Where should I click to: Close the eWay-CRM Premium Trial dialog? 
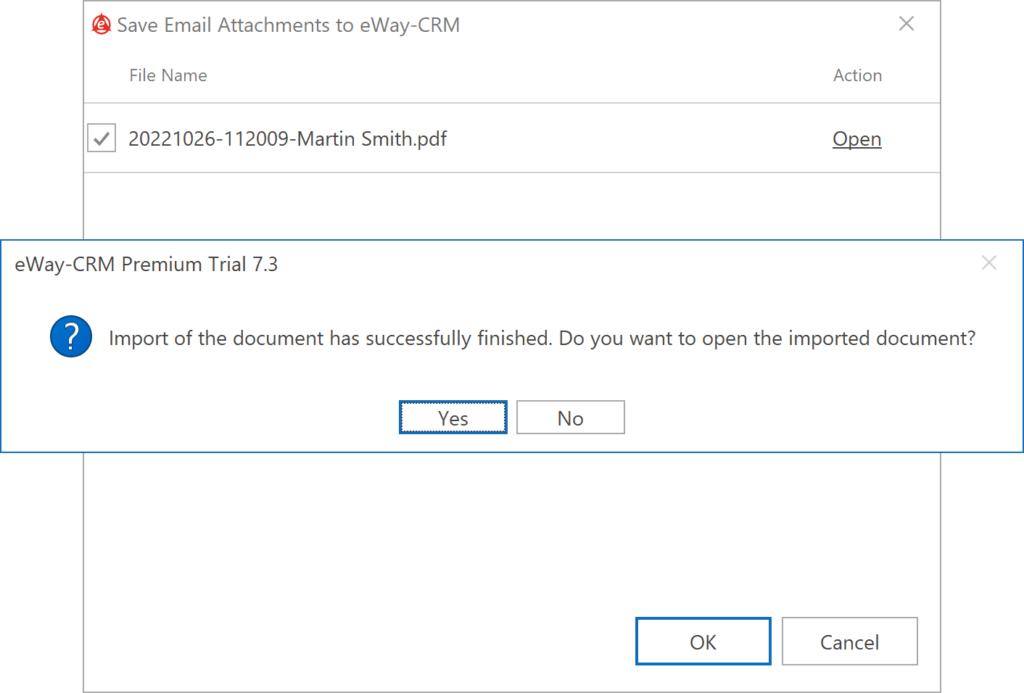coord(989,264)
